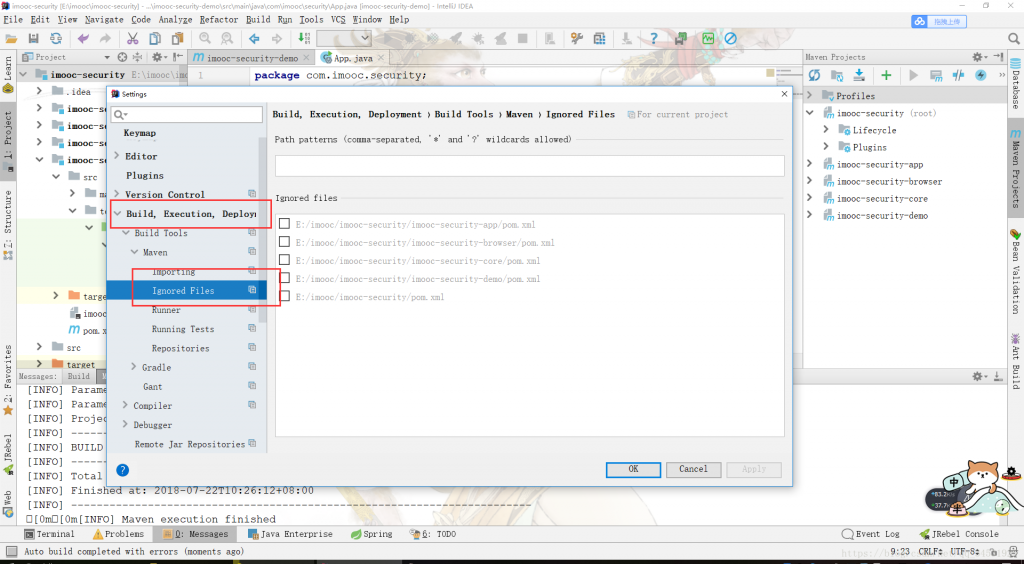The width and height of the screenshot is (1024, 564).
Task: Click Project panel gear icon
Action: [x=159, y=57]
